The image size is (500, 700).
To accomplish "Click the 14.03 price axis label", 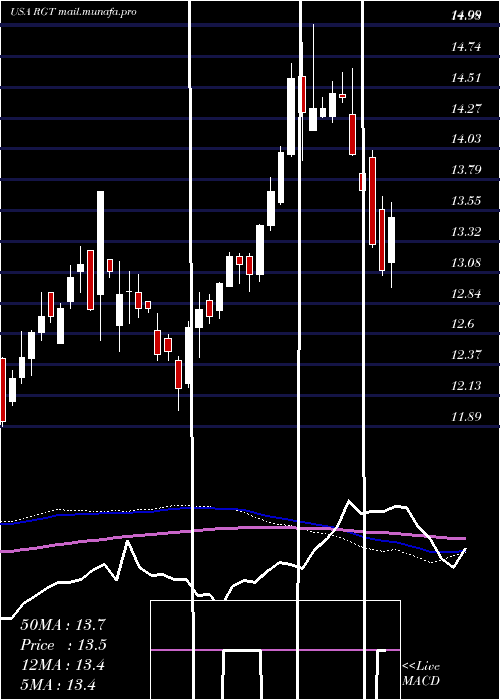I will click(x=466, y=139).
